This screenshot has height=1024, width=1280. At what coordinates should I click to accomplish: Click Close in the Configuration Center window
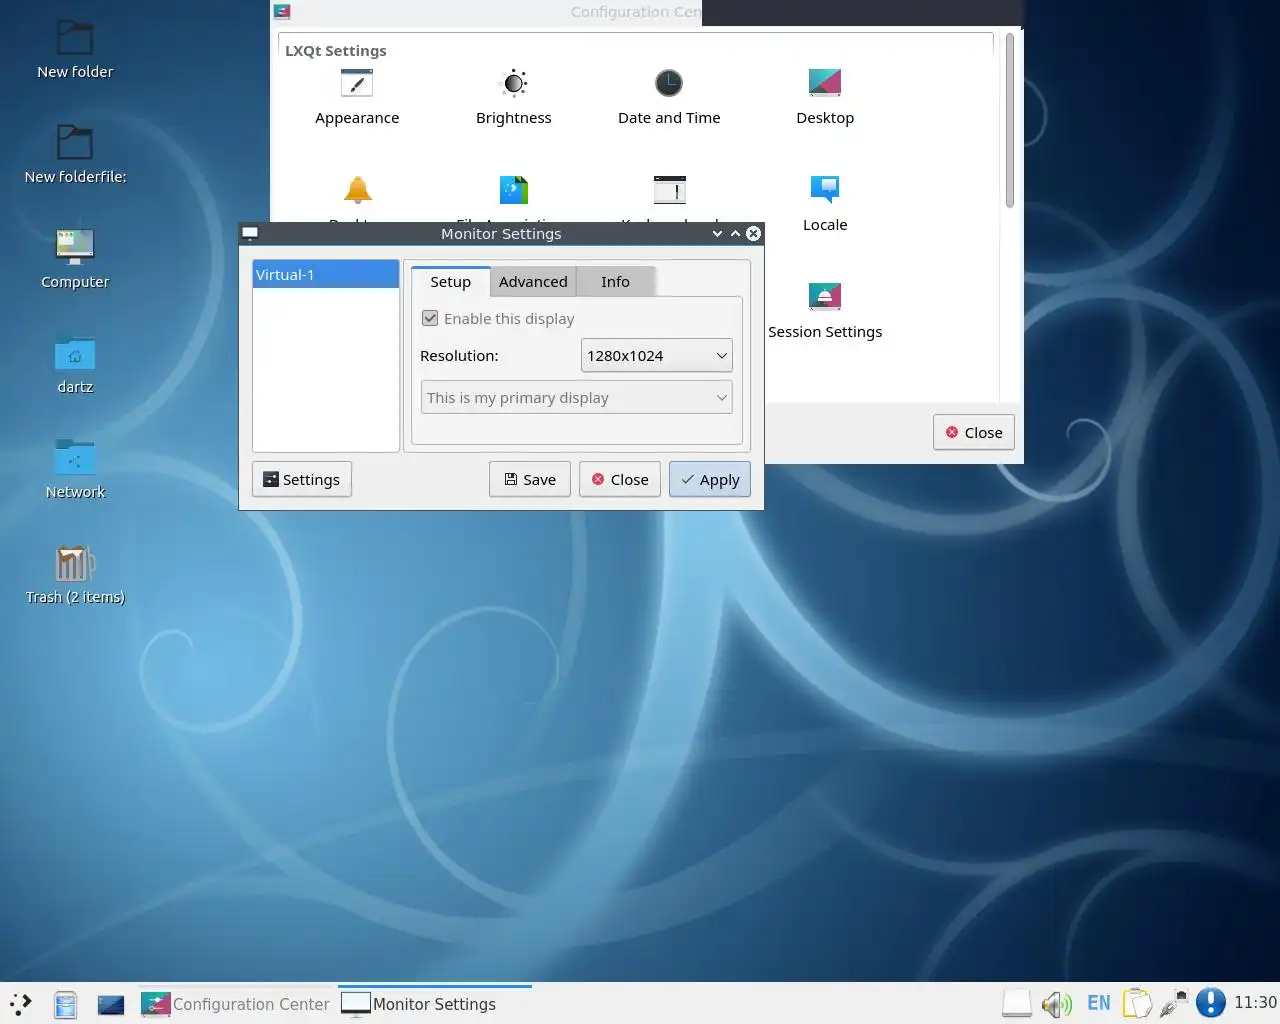pos(974,432)
